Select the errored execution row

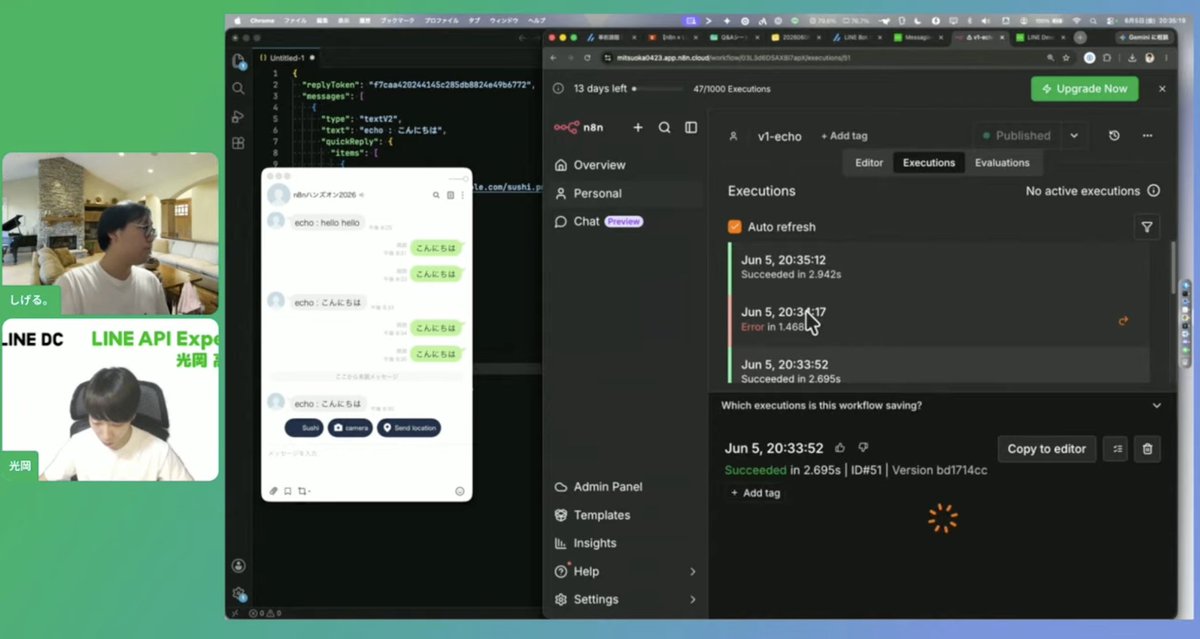pyautogui.click(x=939, y=319)
